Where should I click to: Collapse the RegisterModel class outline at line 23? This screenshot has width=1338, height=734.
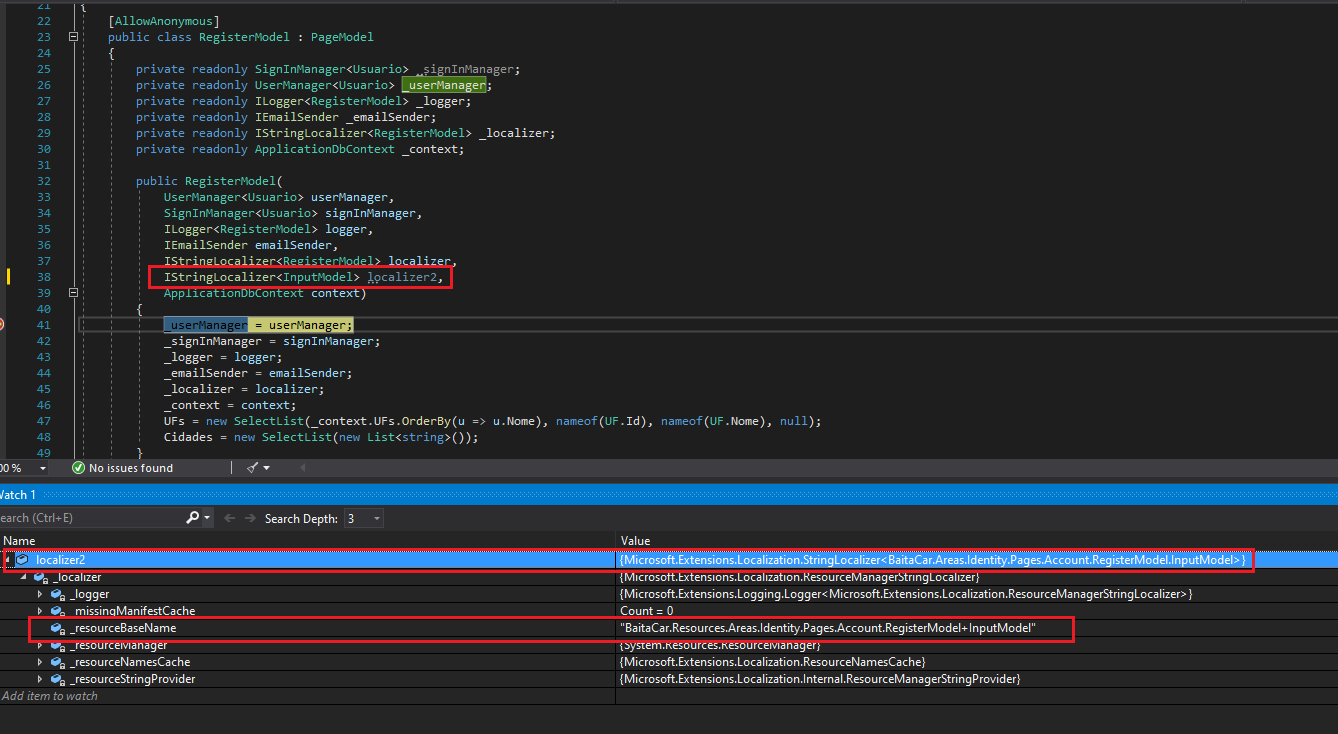[75, 36]
